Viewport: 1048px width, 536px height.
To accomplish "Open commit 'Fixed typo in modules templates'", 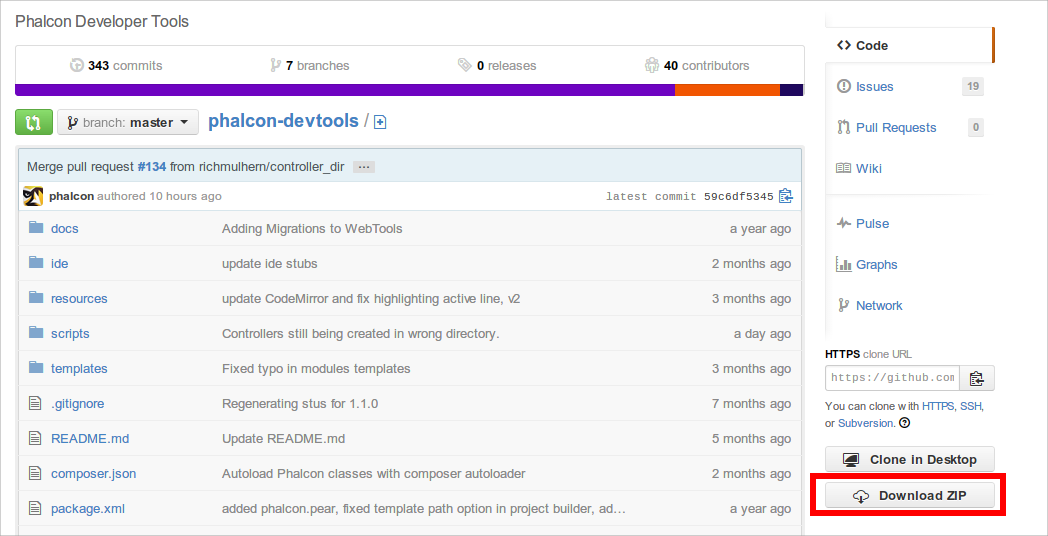I will pos(316,369).
